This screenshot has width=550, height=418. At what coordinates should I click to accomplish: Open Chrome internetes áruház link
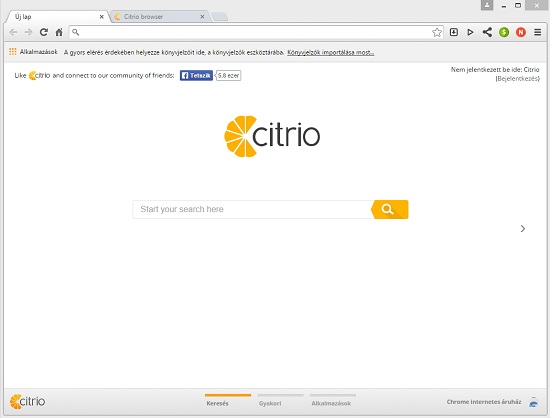pyautogui.click(x=484, y=402)
